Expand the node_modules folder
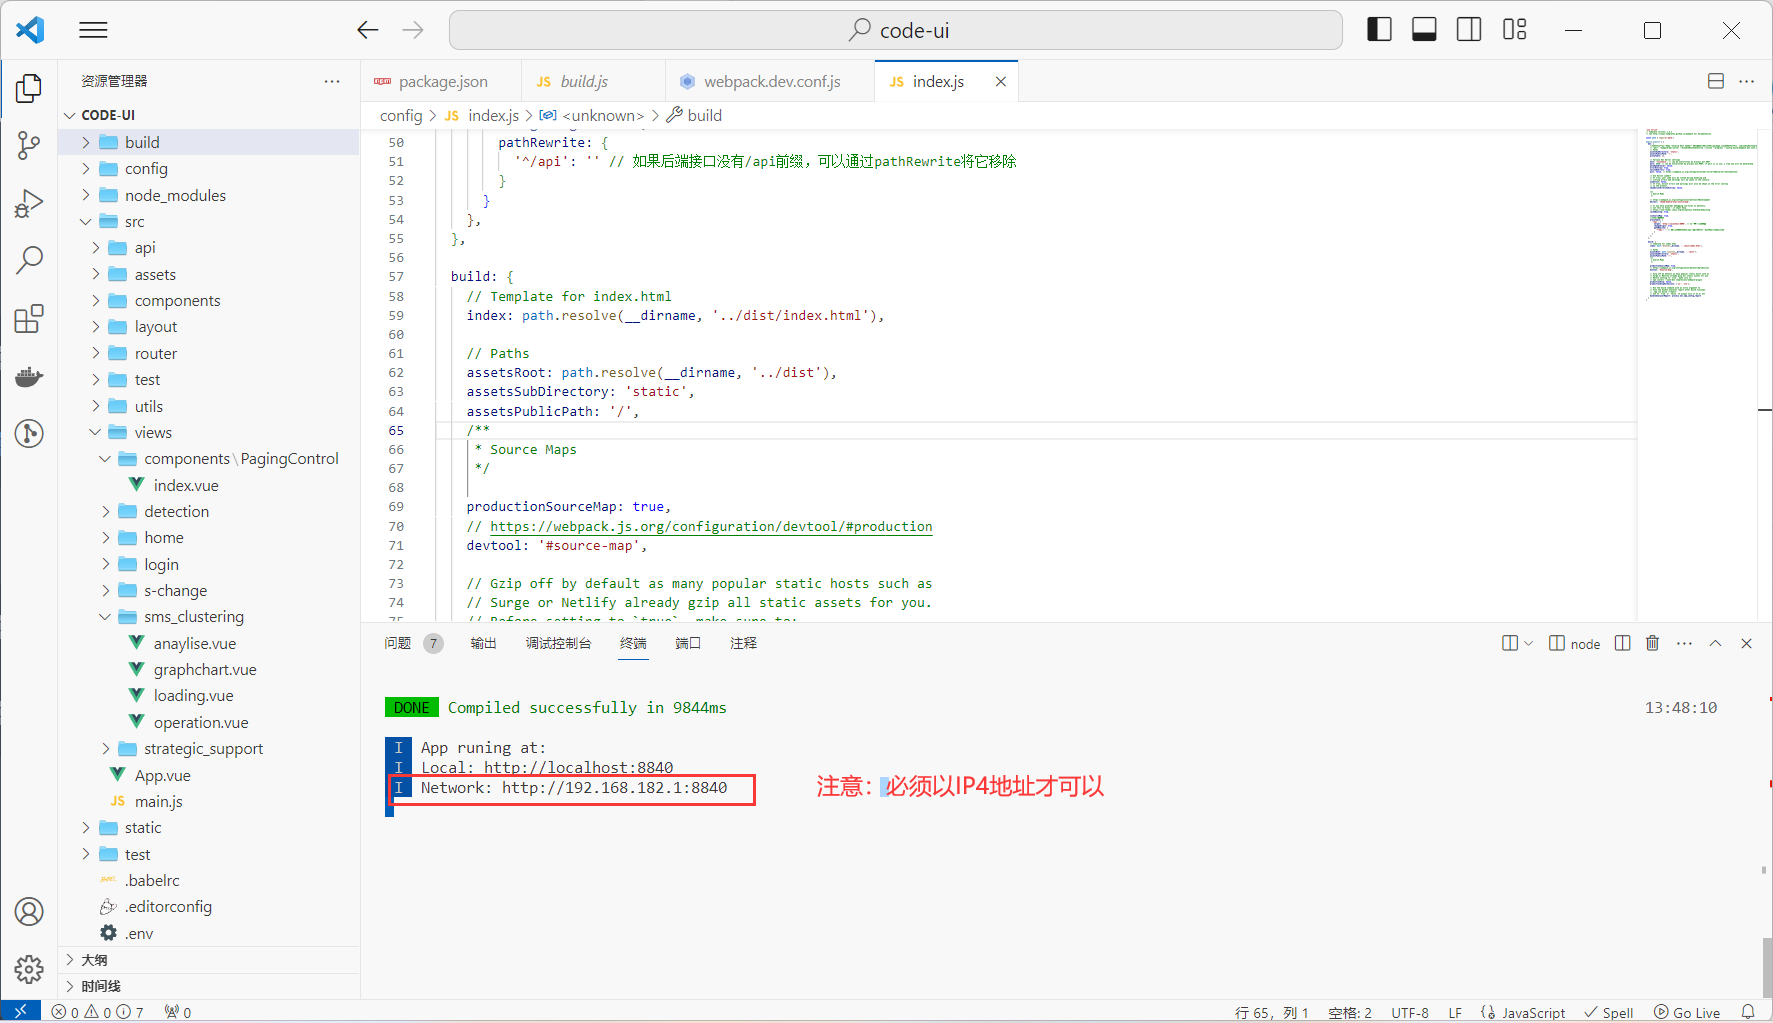 tap(209, 195)
